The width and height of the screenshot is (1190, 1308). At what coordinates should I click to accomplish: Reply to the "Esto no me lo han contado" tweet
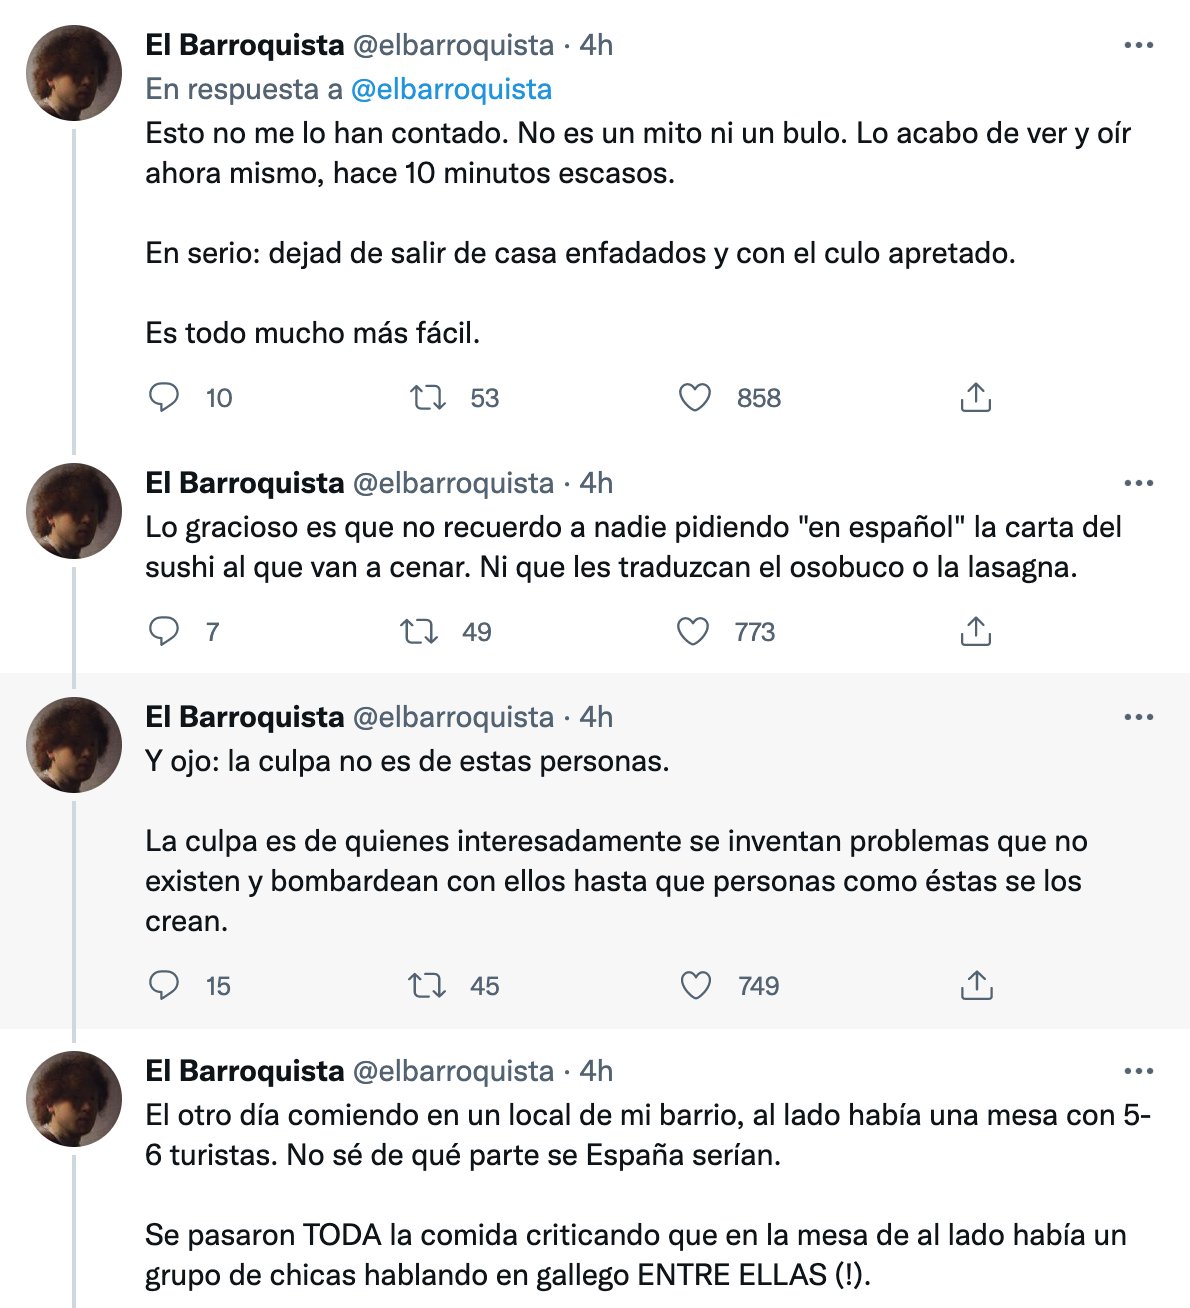pos(164,398)
